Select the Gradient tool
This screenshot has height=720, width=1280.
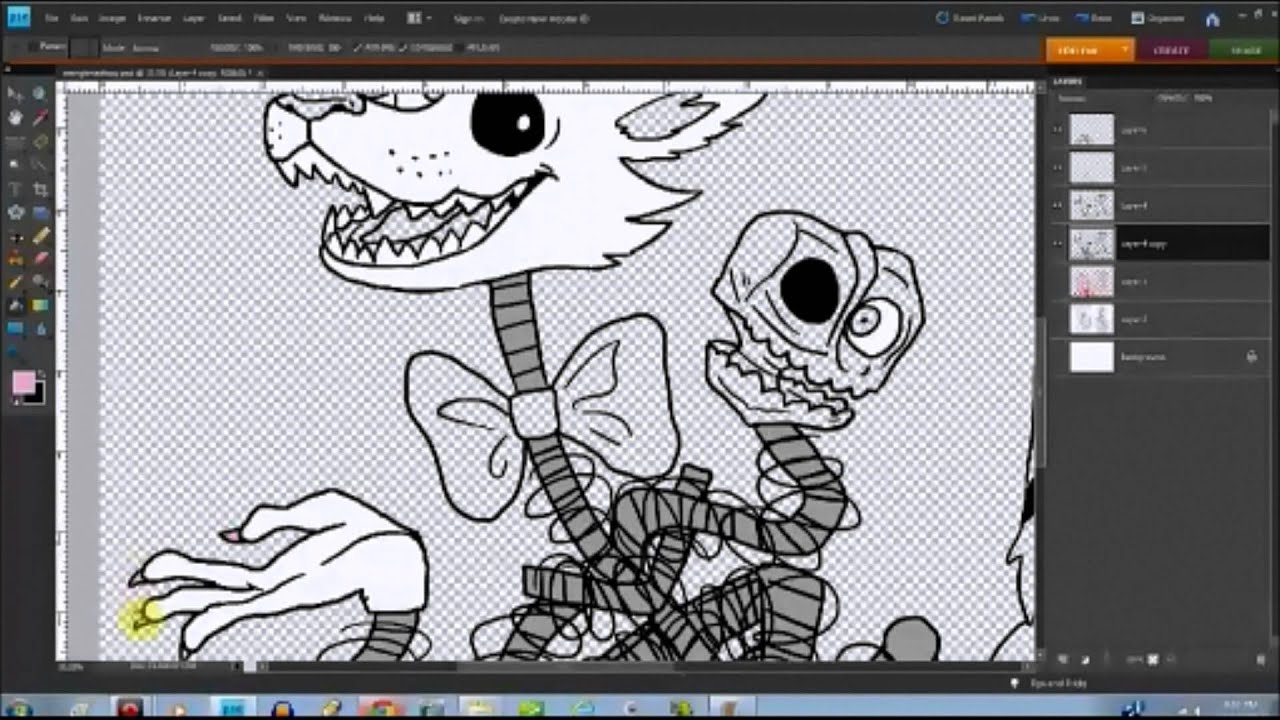(x=40, y=305)
